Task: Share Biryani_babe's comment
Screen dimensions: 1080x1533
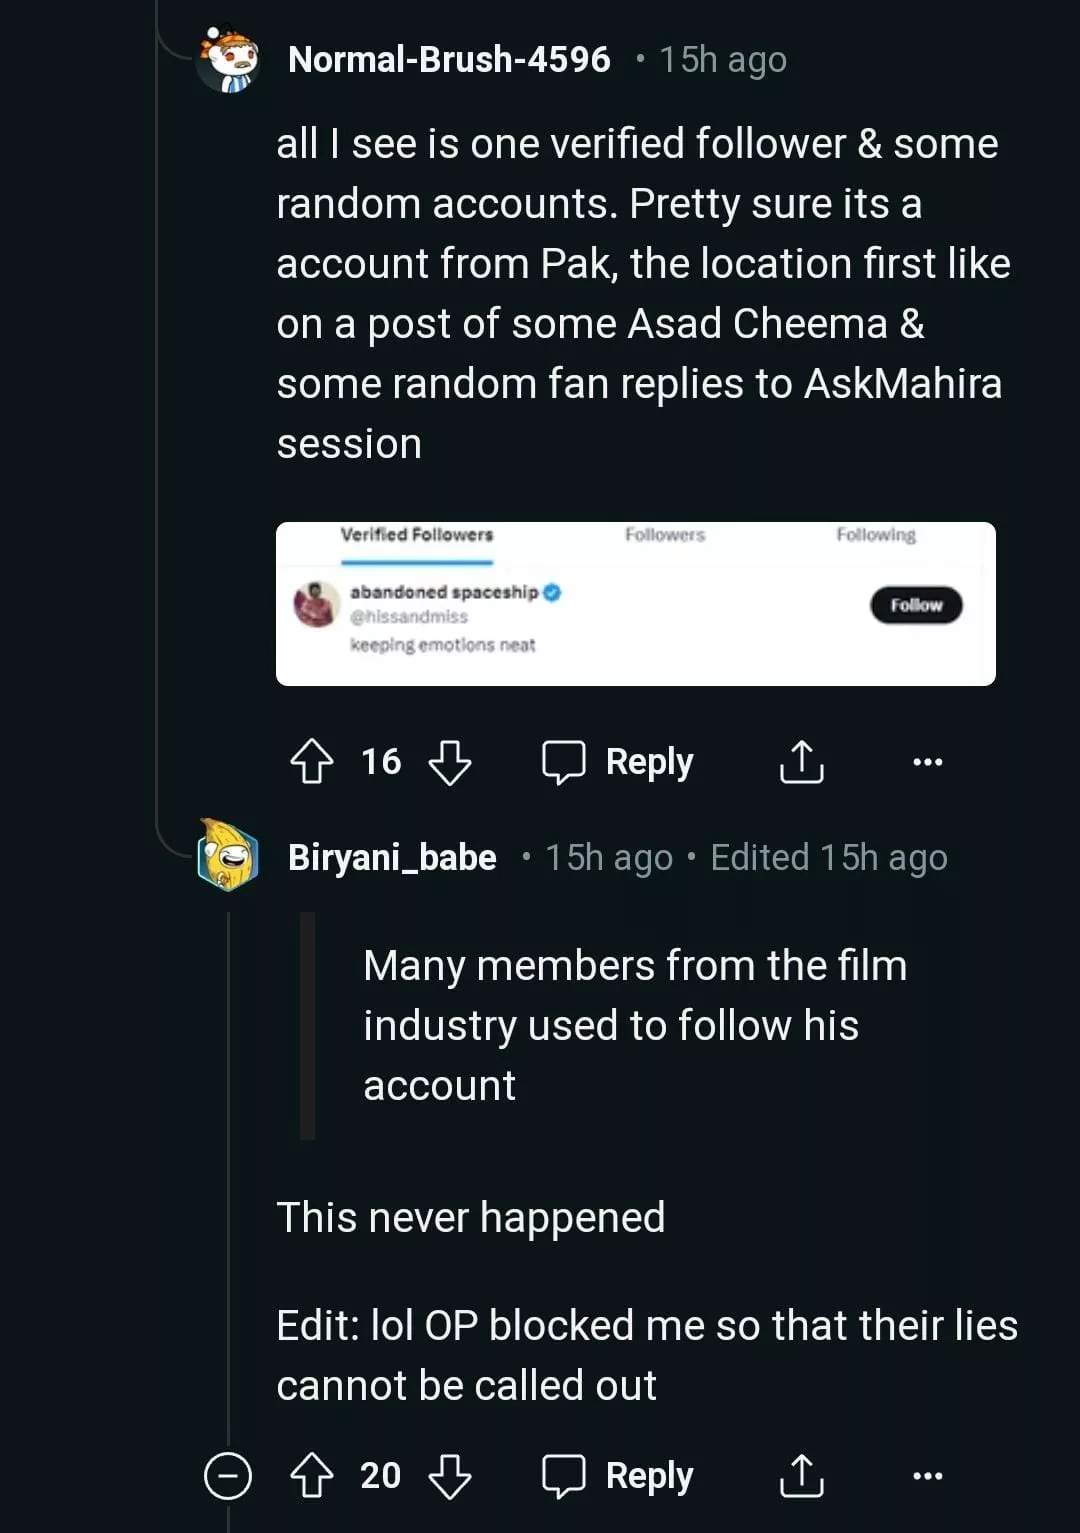Action: click(801, 1476)
